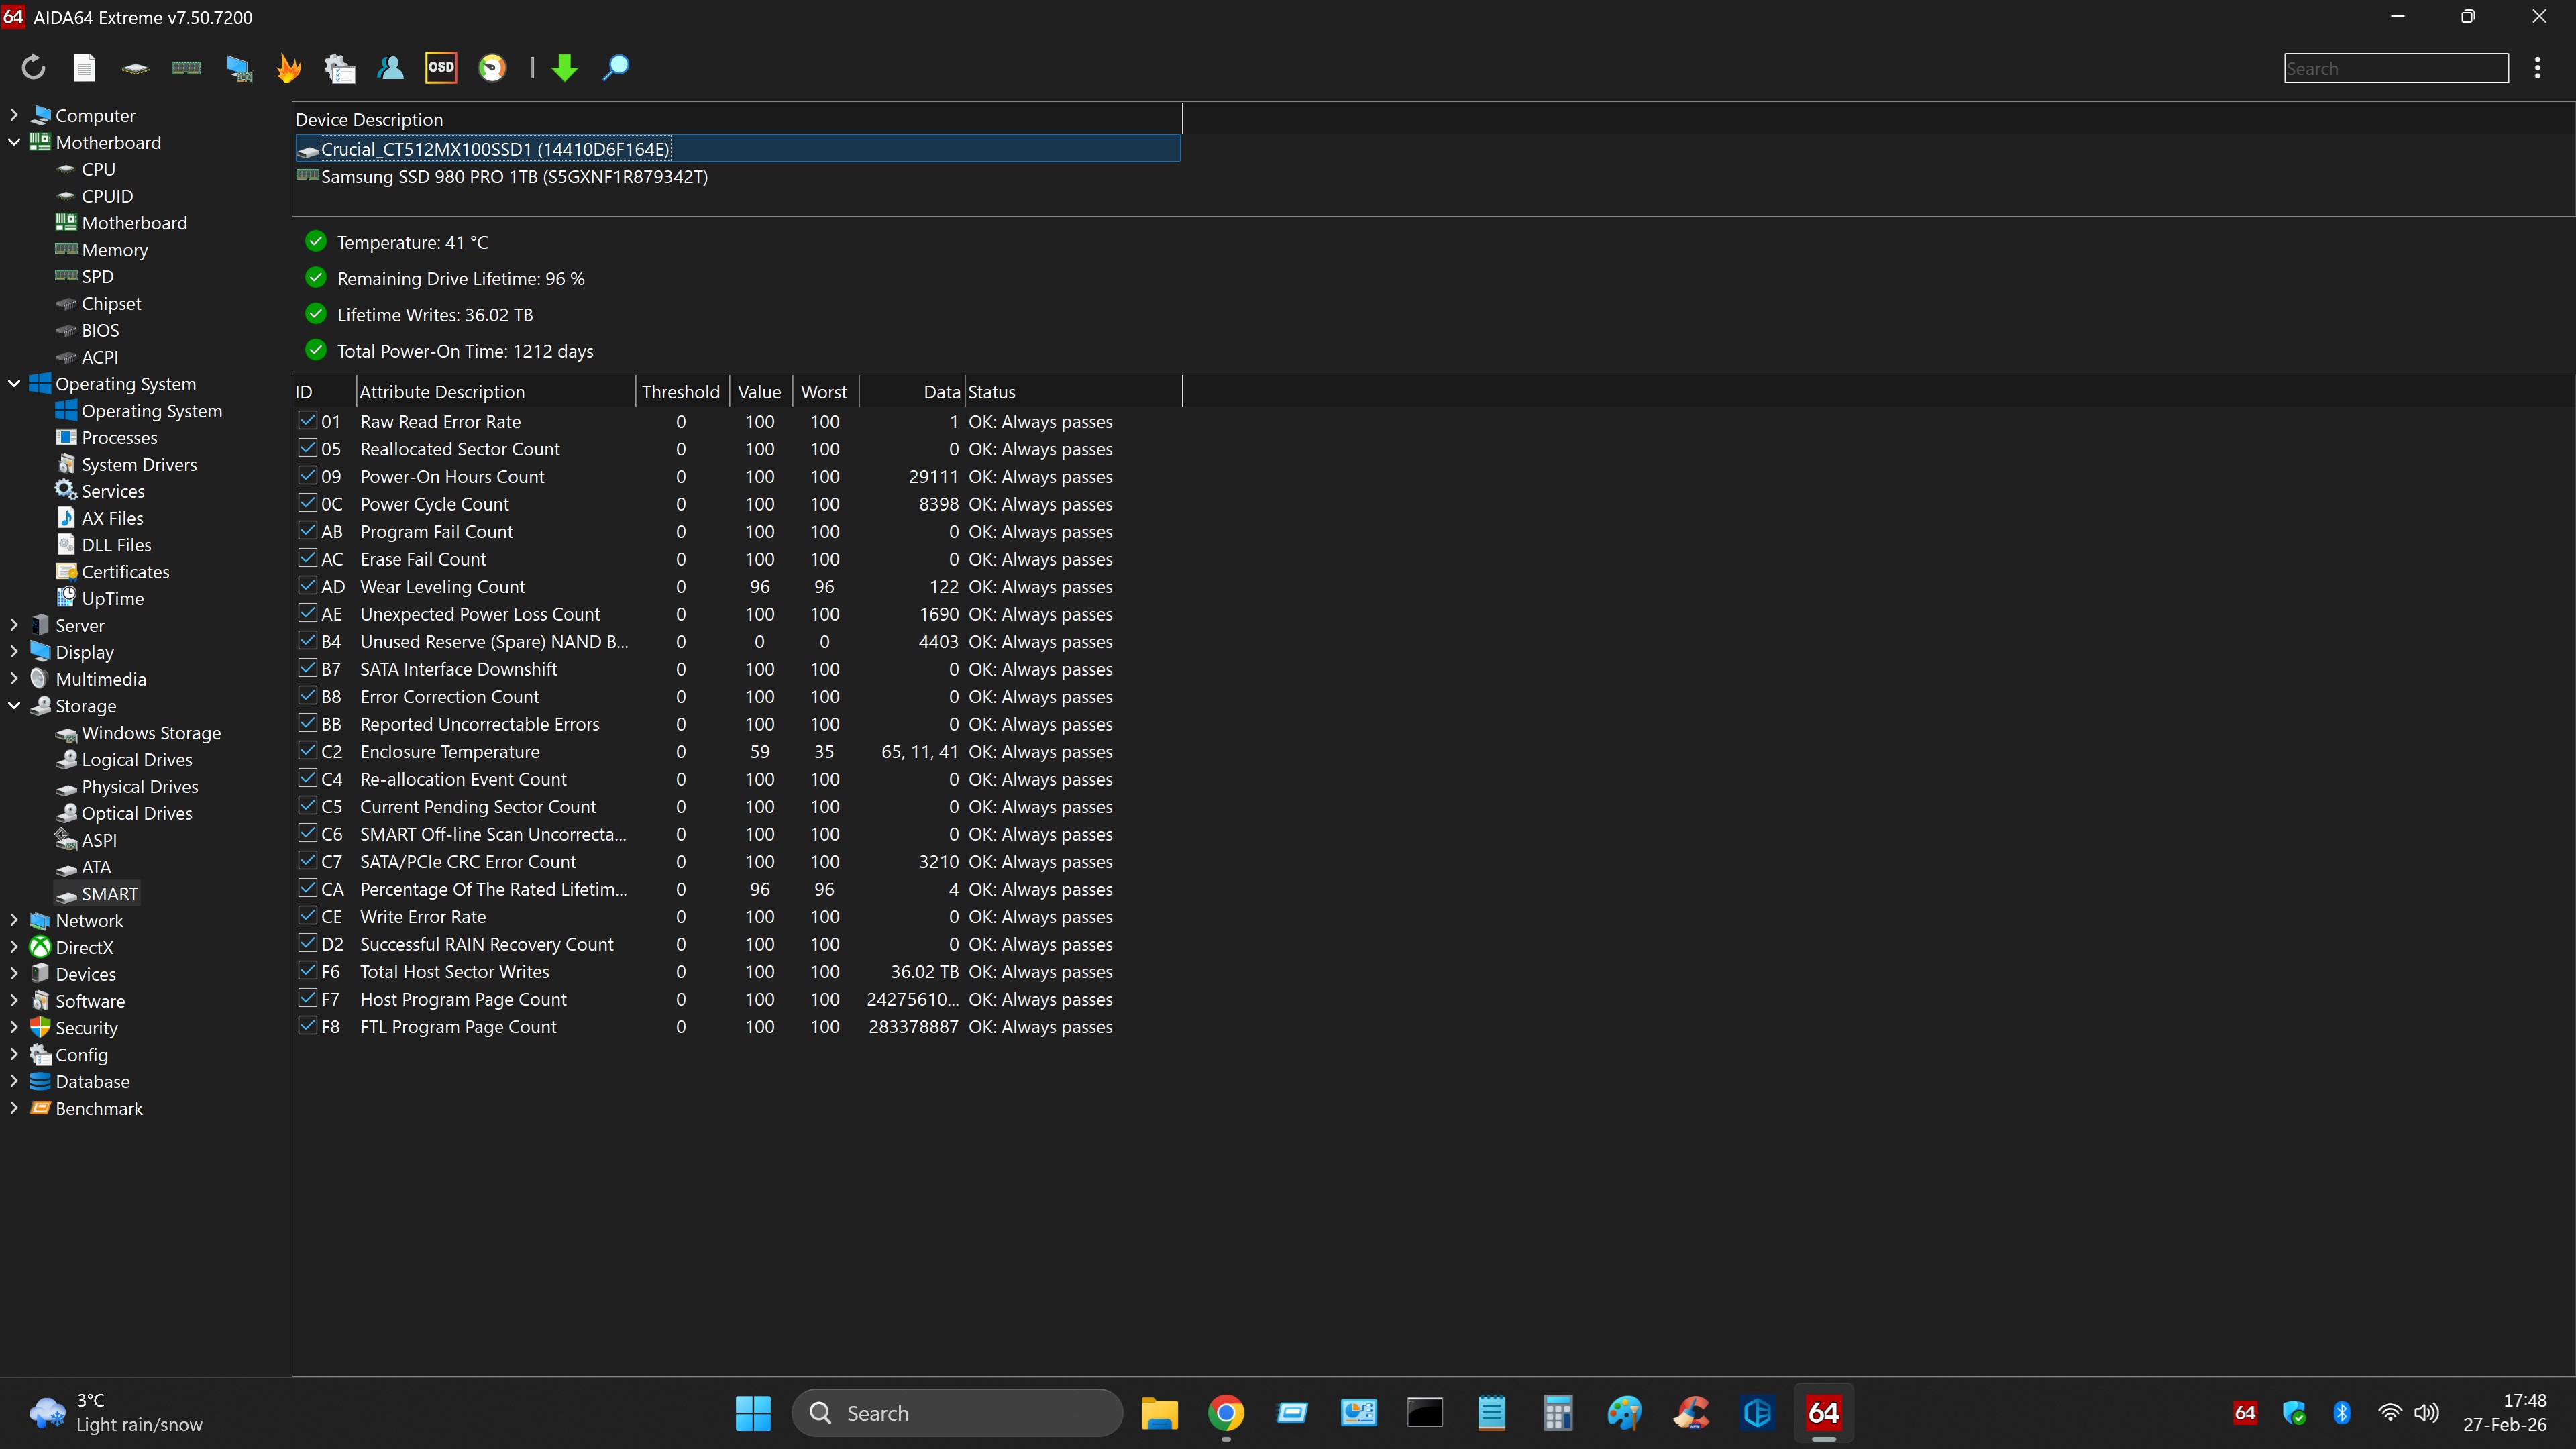
Task: Launch the System Stability Test flame icon
Action: coord(289,68)
